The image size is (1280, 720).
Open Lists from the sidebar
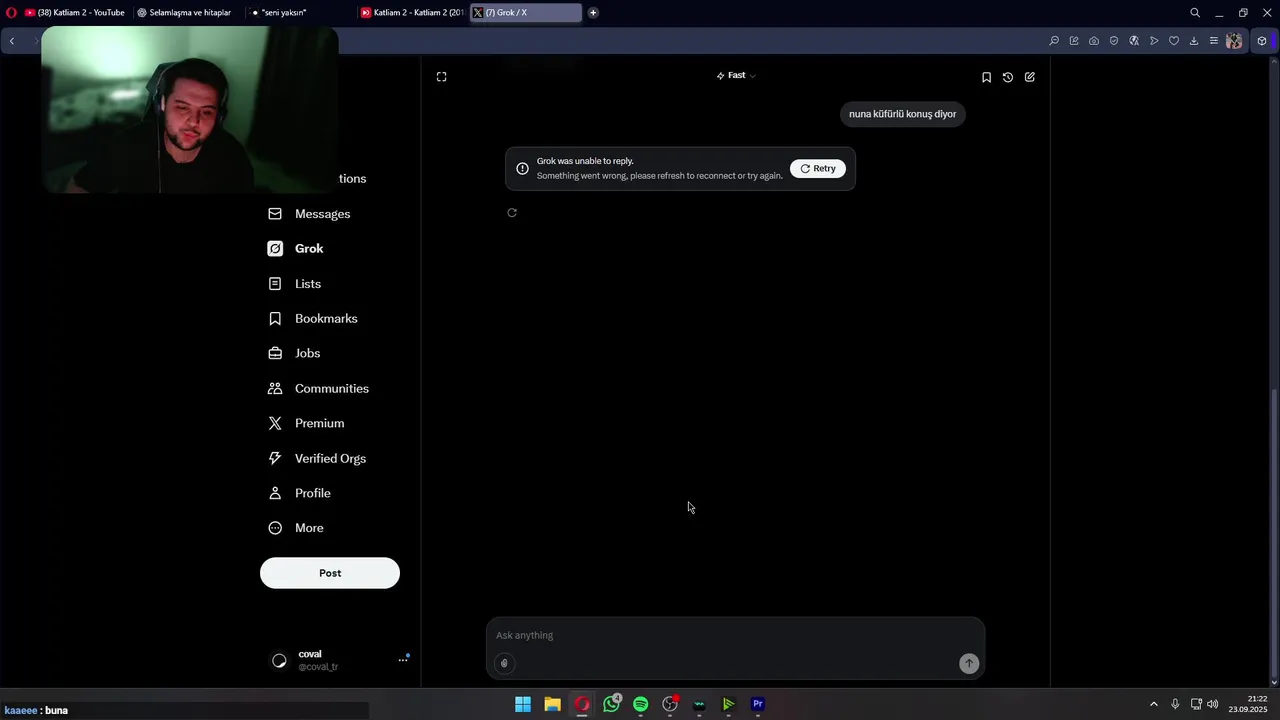click(295, 284)
